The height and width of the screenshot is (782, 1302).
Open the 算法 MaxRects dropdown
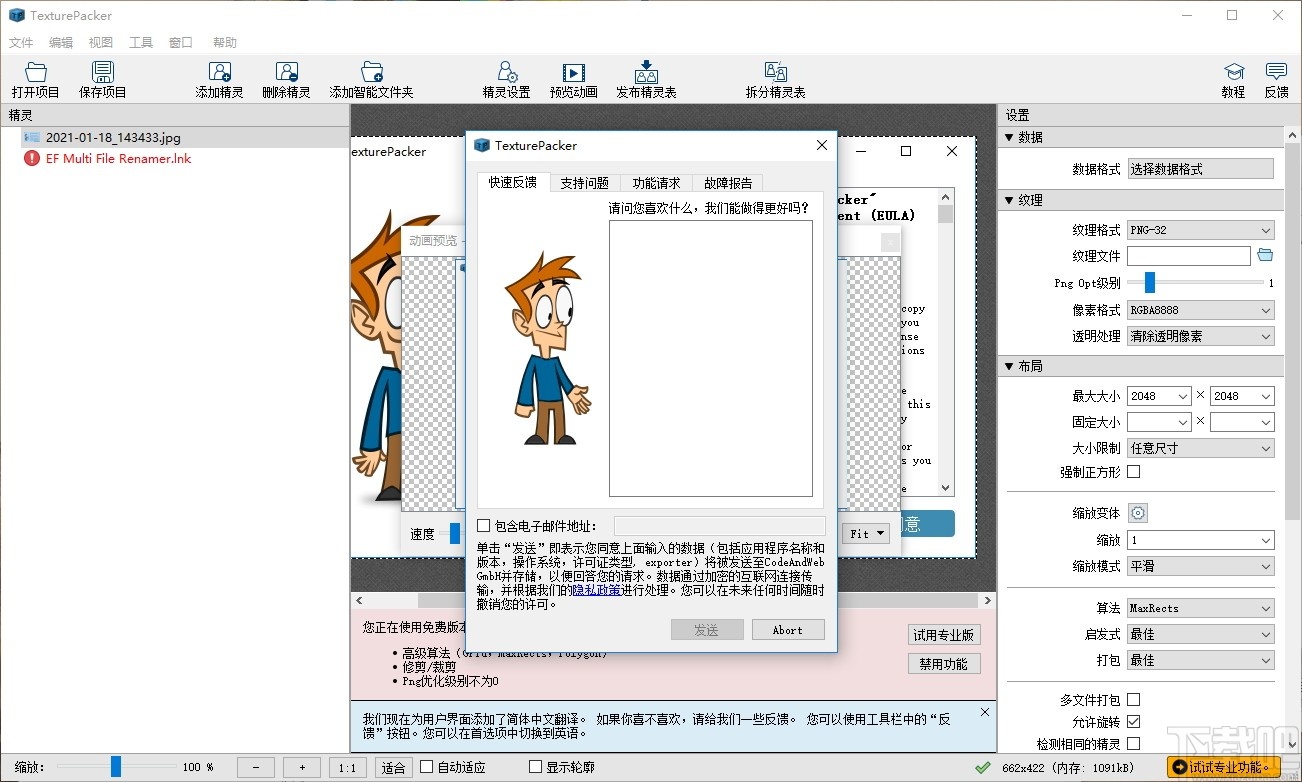[1201, 608]
